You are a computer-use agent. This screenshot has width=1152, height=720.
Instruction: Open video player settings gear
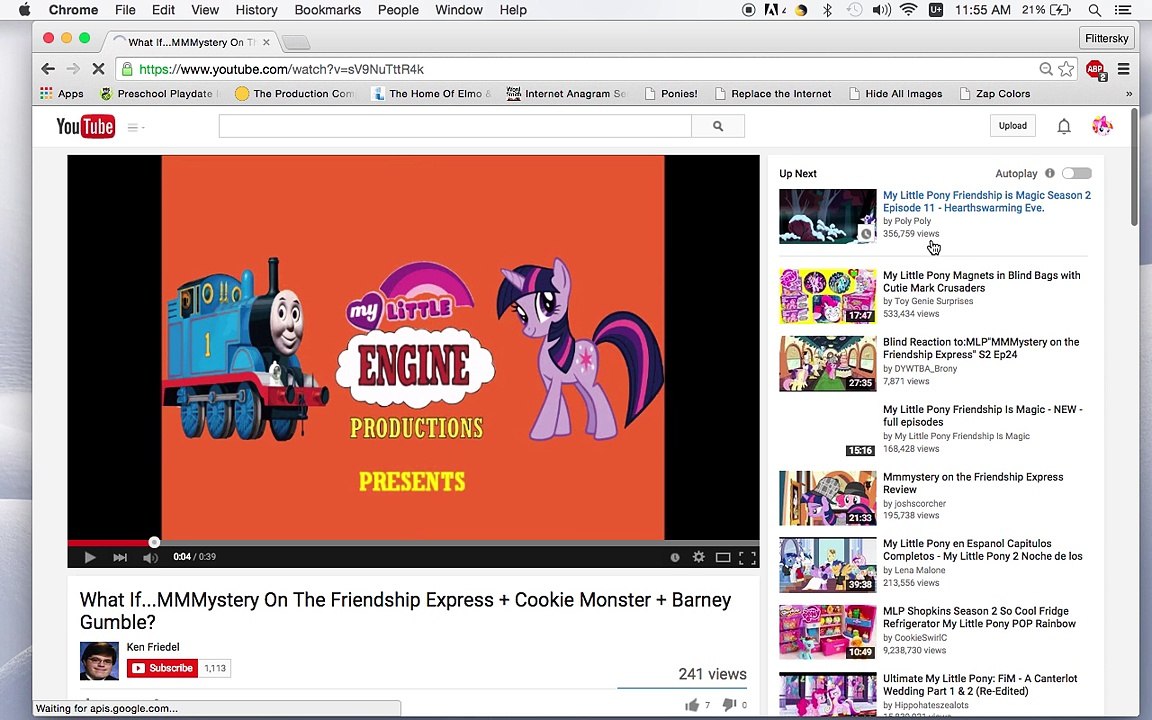click(x=699, y=557)
